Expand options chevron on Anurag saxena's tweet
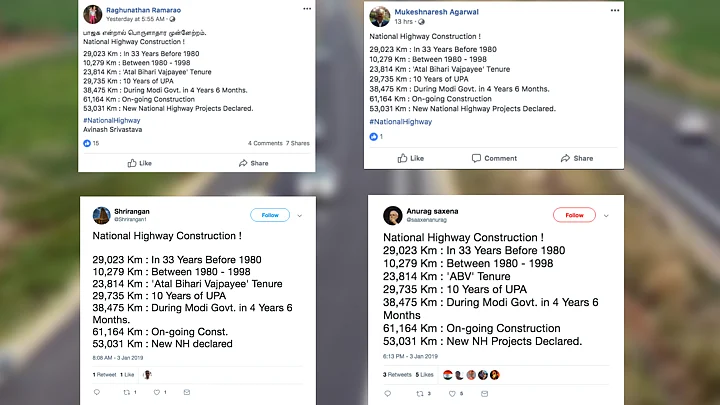Viewport: 720px width, 405px height. pyautogui.click(x=604, y=215)
